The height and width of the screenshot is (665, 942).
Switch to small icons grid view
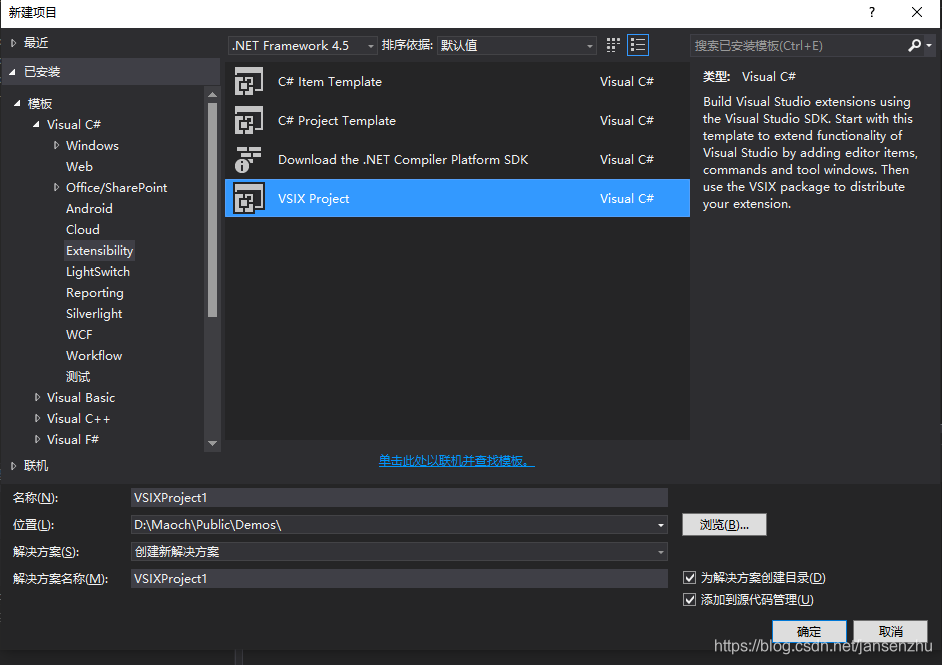(613, 45)
